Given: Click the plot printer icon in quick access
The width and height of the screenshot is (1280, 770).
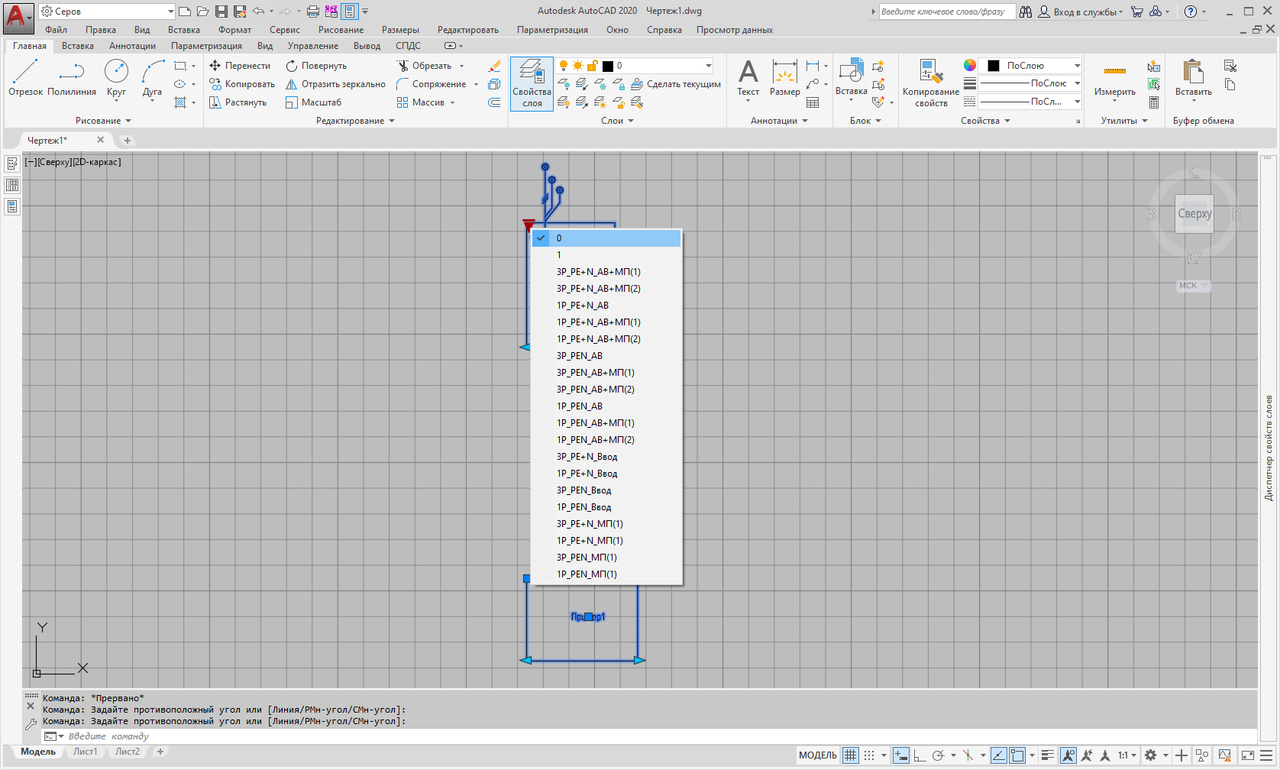Looking at the screenshot, I should pos(312,11).
